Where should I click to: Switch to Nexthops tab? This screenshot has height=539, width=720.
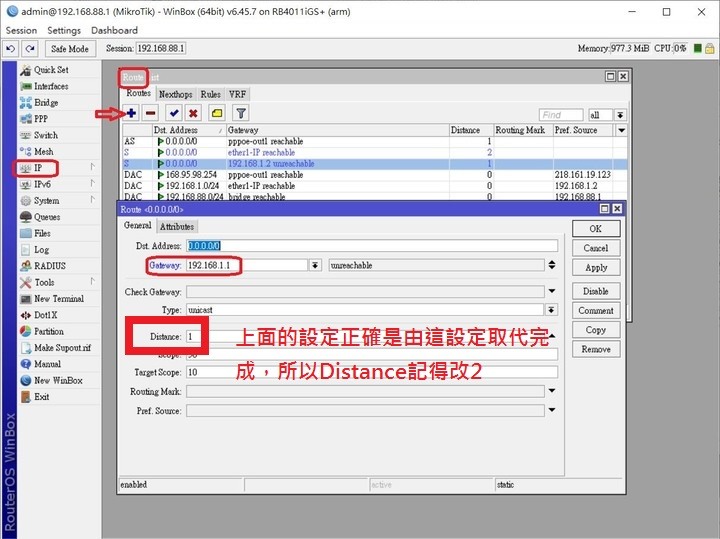point(175,94)
